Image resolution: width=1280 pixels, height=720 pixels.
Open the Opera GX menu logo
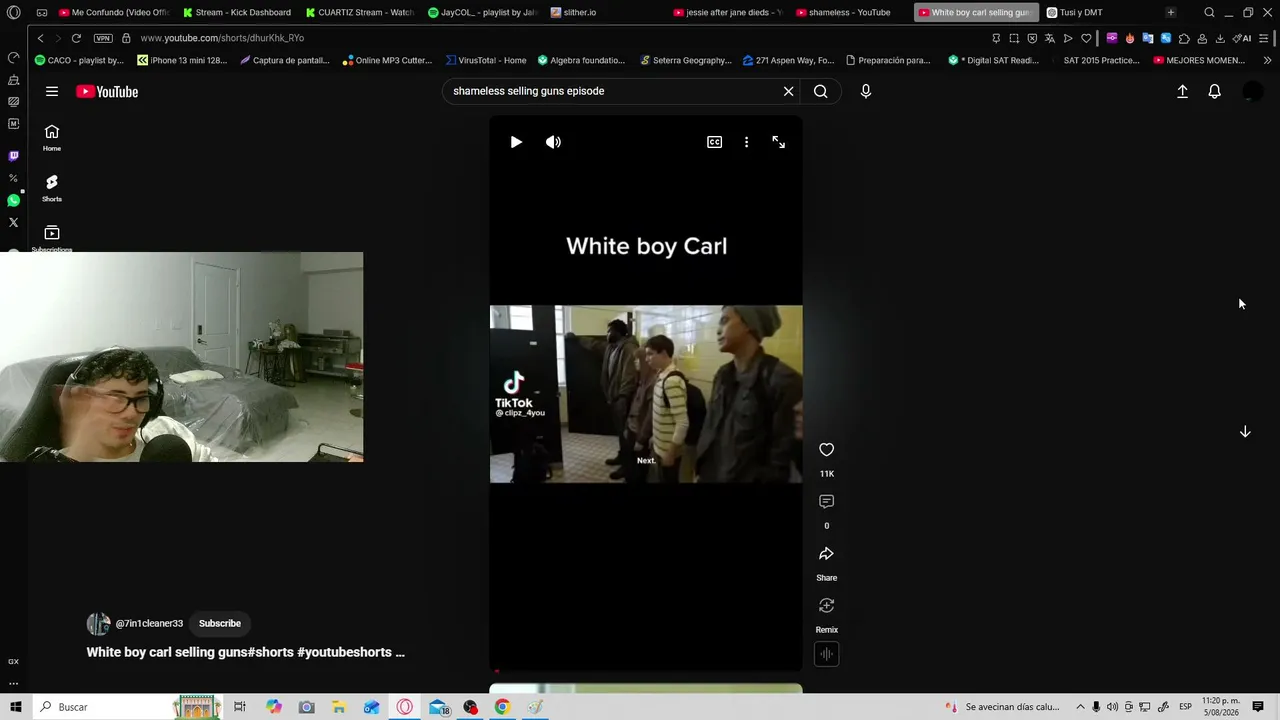pos(13,13)
